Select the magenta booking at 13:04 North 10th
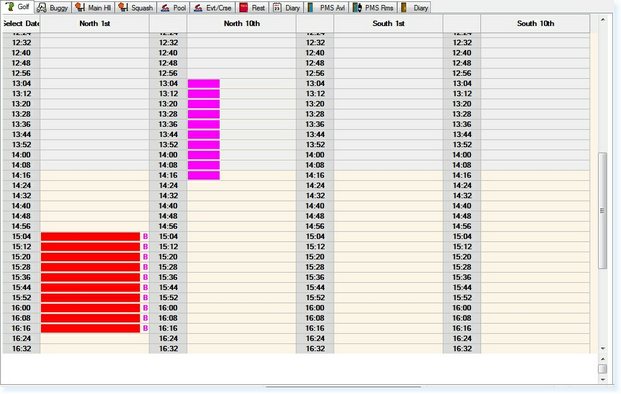 204,84
